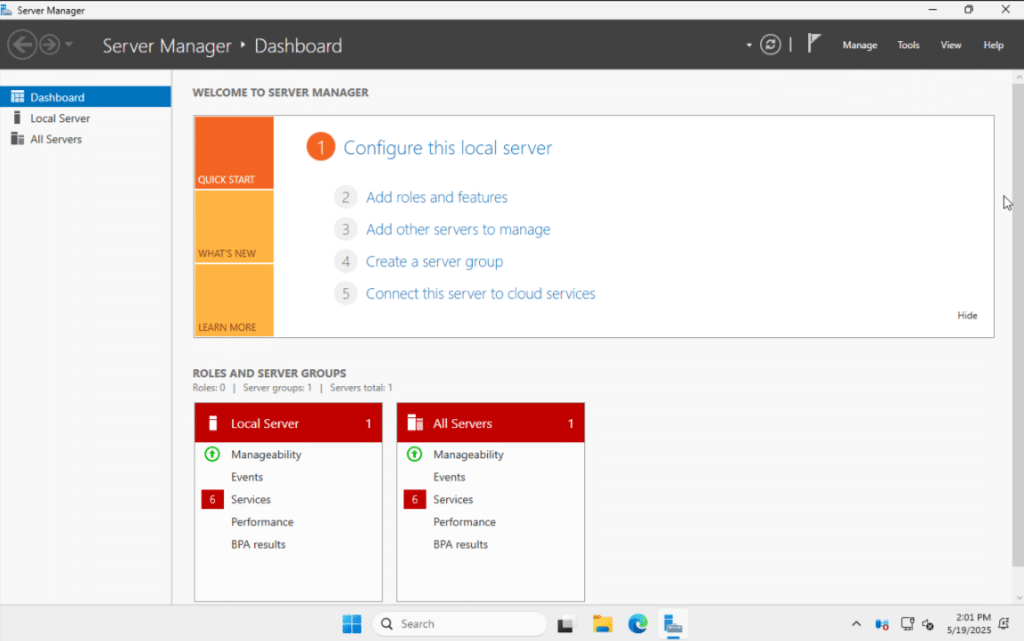This screenshot has width=1024, height=641.
Task: Open the What's New tile
Action: 234,227
